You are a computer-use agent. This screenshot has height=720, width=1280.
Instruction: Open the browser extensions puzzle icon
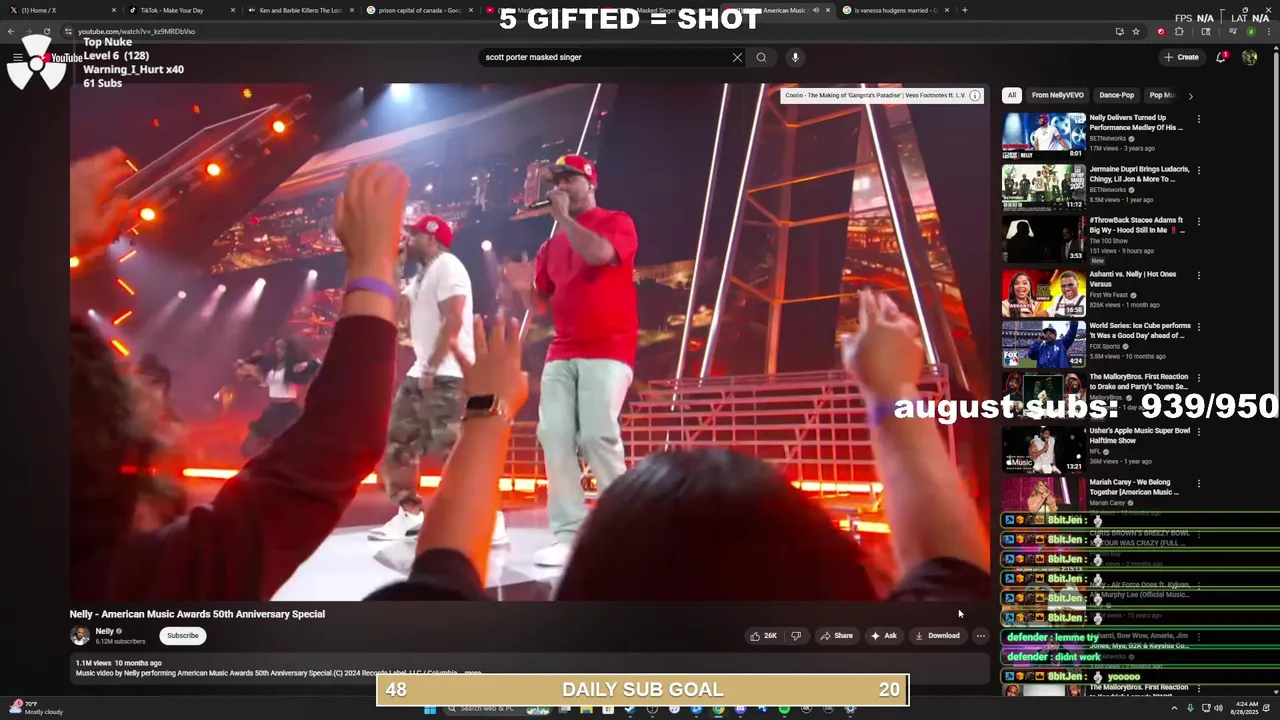pyautogui.click(x=1178, y=31)
